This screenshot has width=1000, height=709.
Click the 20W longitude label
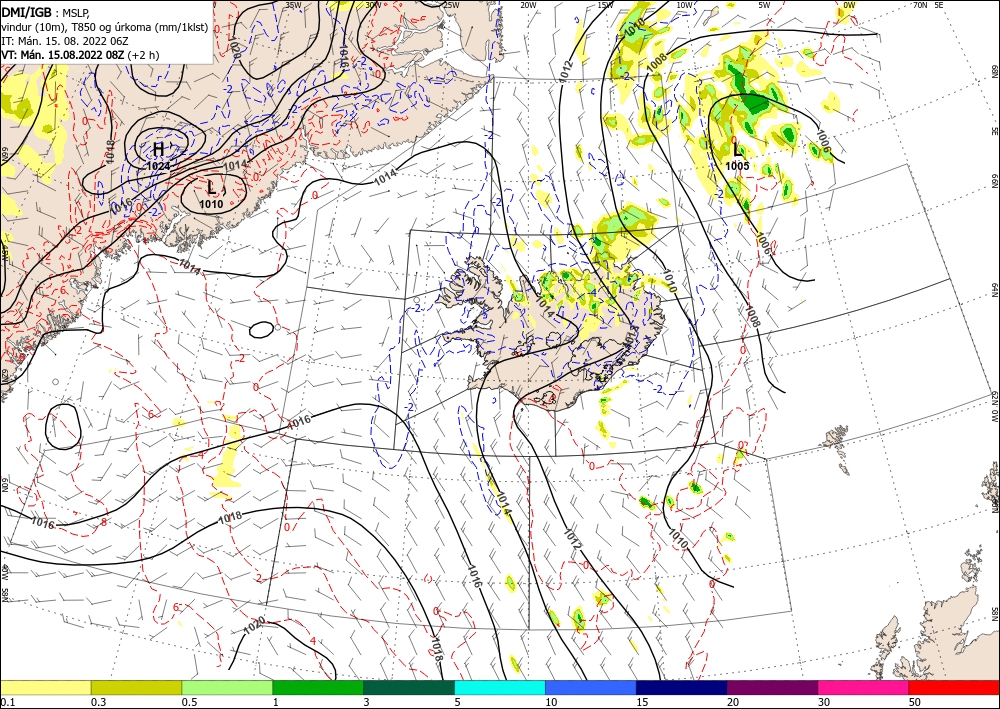(x=528, y=5)
